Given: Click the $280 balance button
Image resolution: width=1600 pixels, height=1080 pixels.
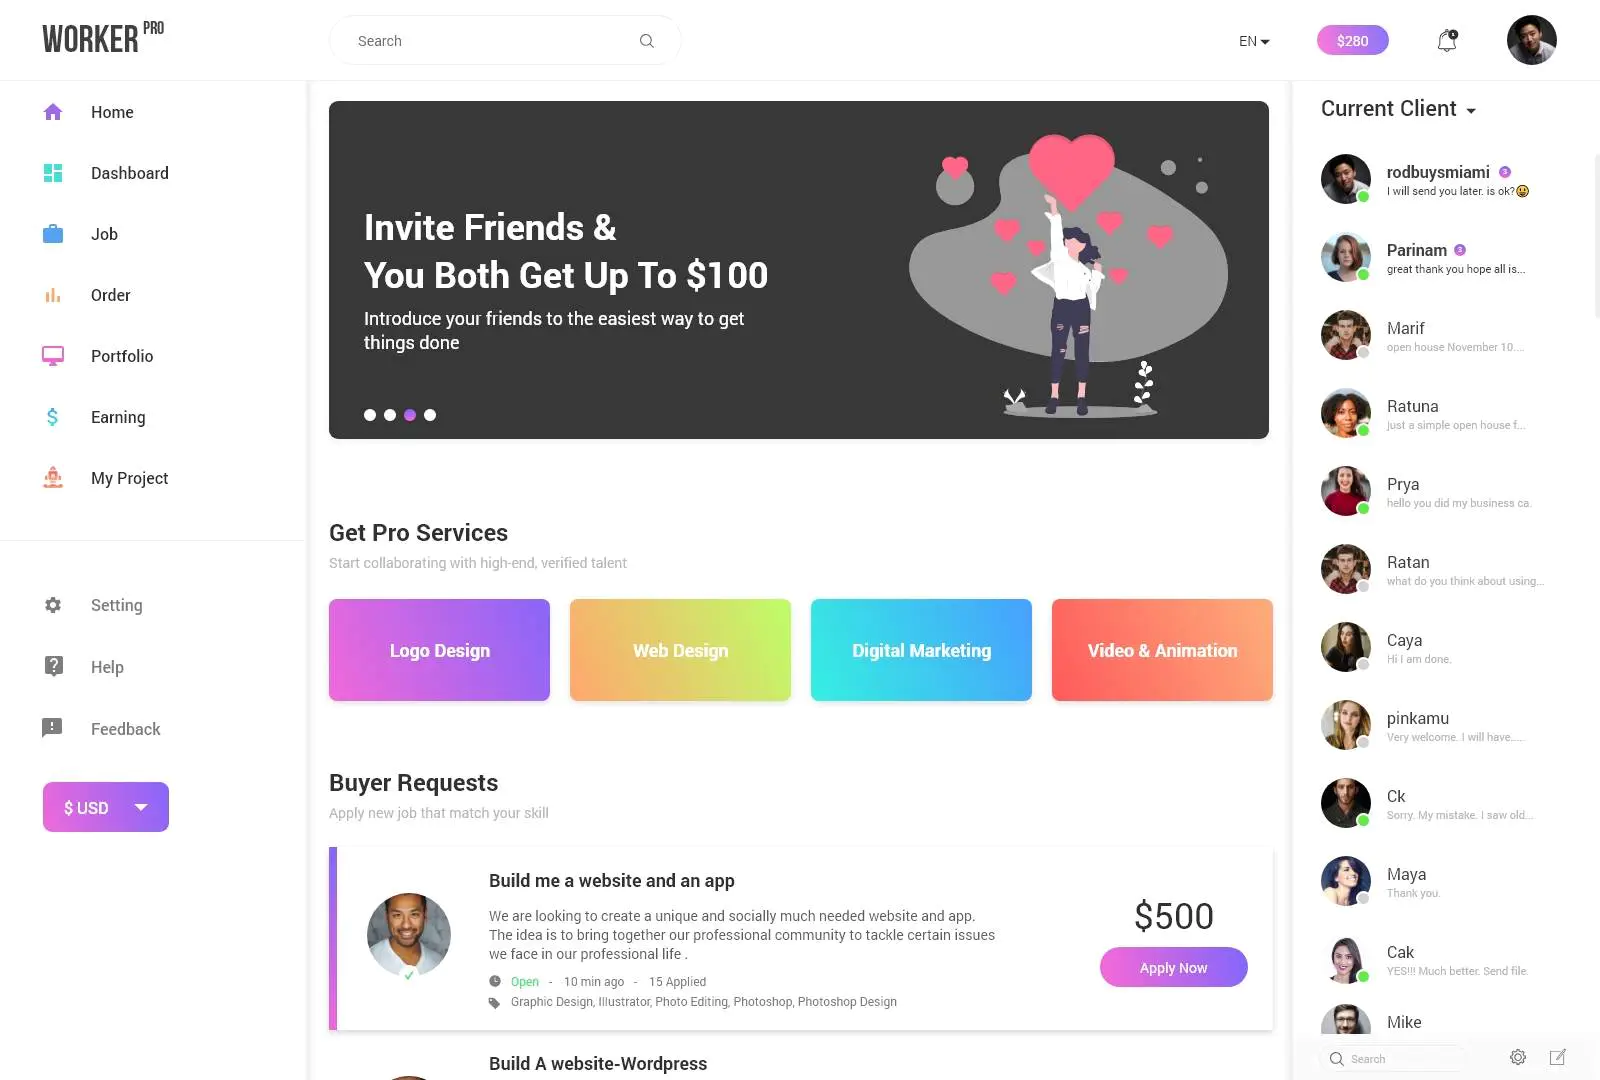Looking at the screenshot, I should (1353, 40).
